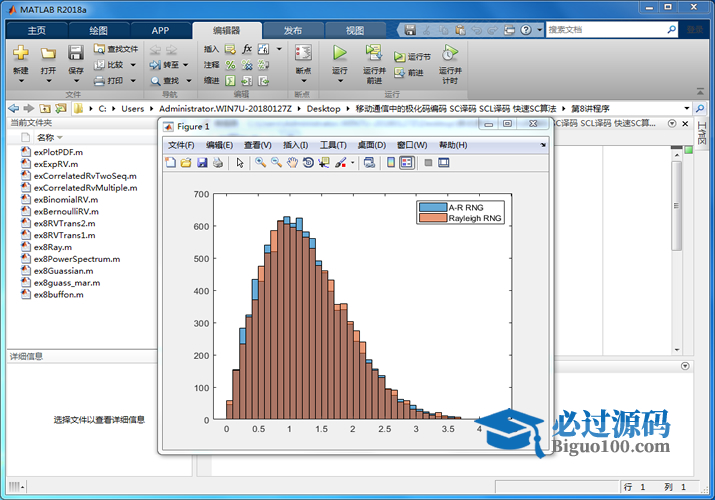Click the back arrow in address bar

tap(14, 108)
